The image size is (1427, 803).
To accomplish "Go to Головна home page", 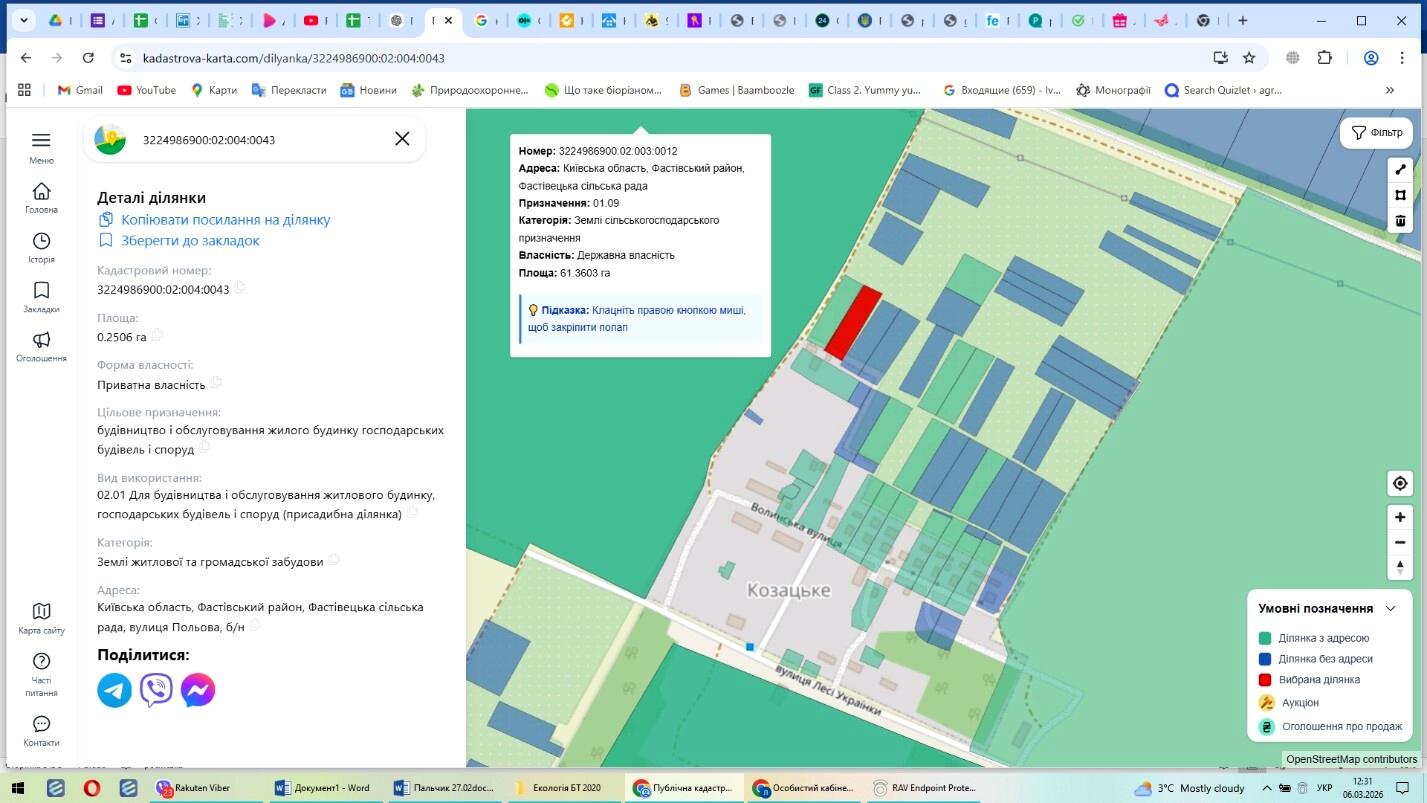I will tap(41, 197).
